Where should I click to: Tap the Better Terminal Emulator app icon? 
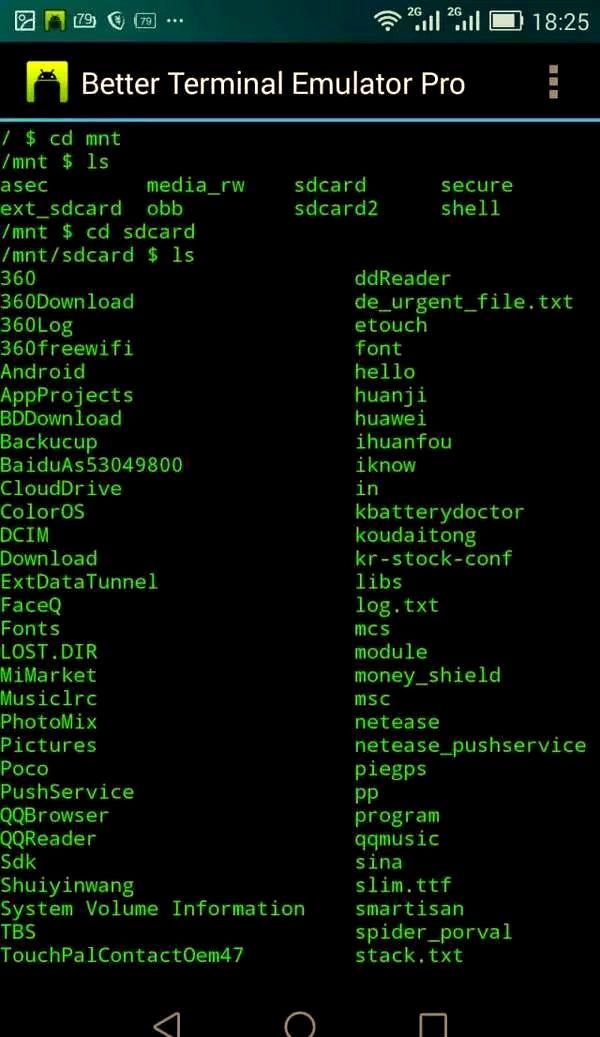tap(47, 82)
